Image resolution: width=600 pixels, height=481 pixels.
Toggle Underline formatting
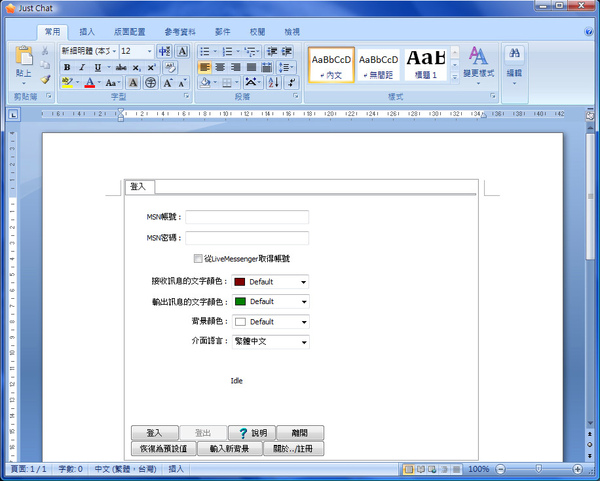pos(98,67)
